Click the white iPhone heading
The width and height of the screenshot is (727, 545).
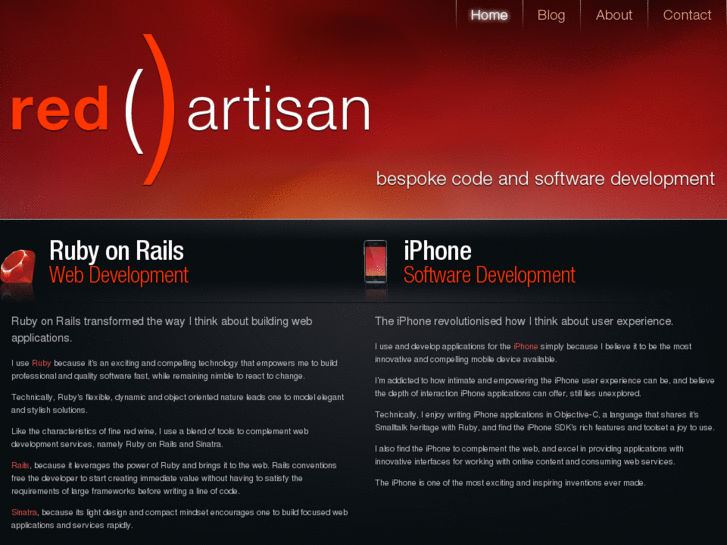click(437, 251)
